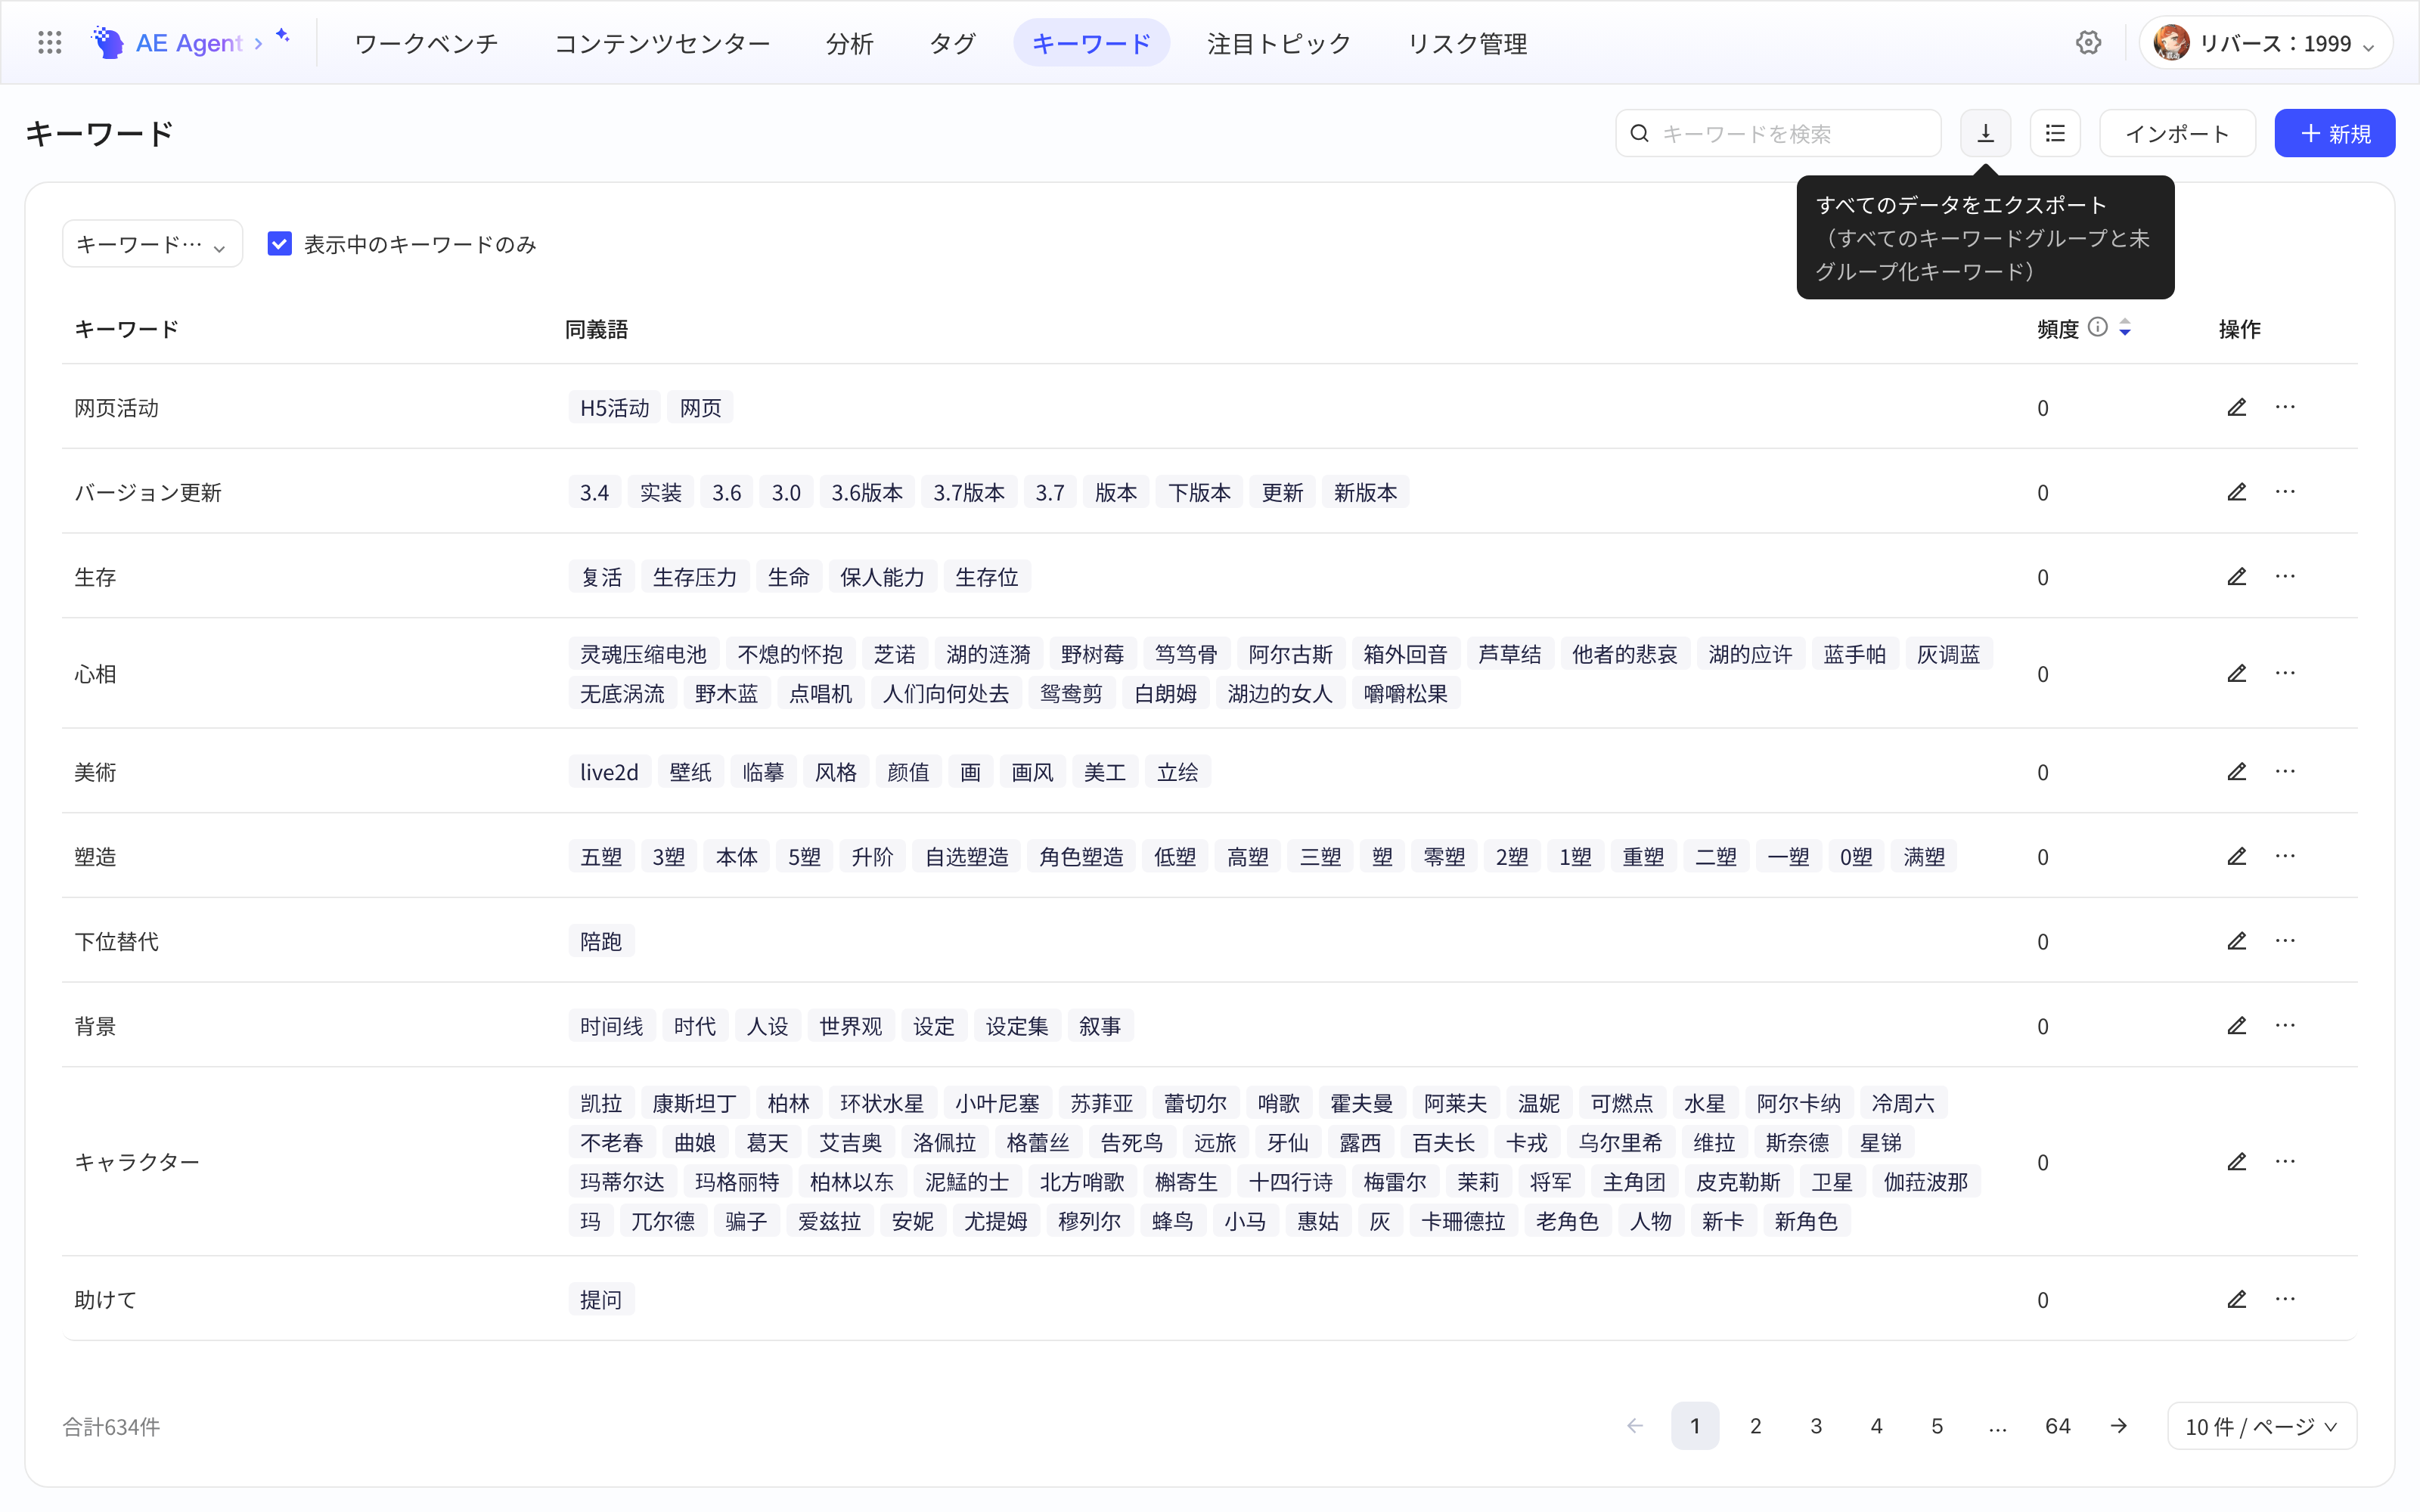Click the frequency info icon
Screen dimensions: 2420x1512
2098,327
